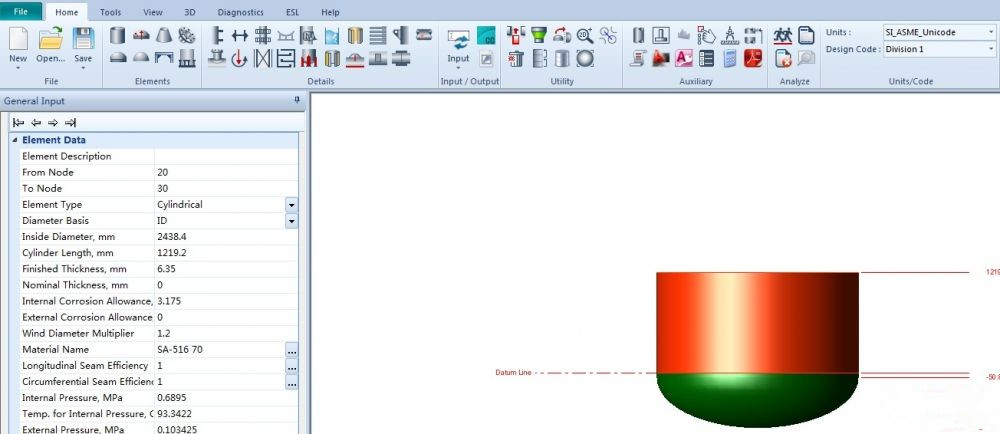The image size is (1000, 434).
Task: Click Circumferential Seam Efficiency ellipsis button
Action: 291,382
